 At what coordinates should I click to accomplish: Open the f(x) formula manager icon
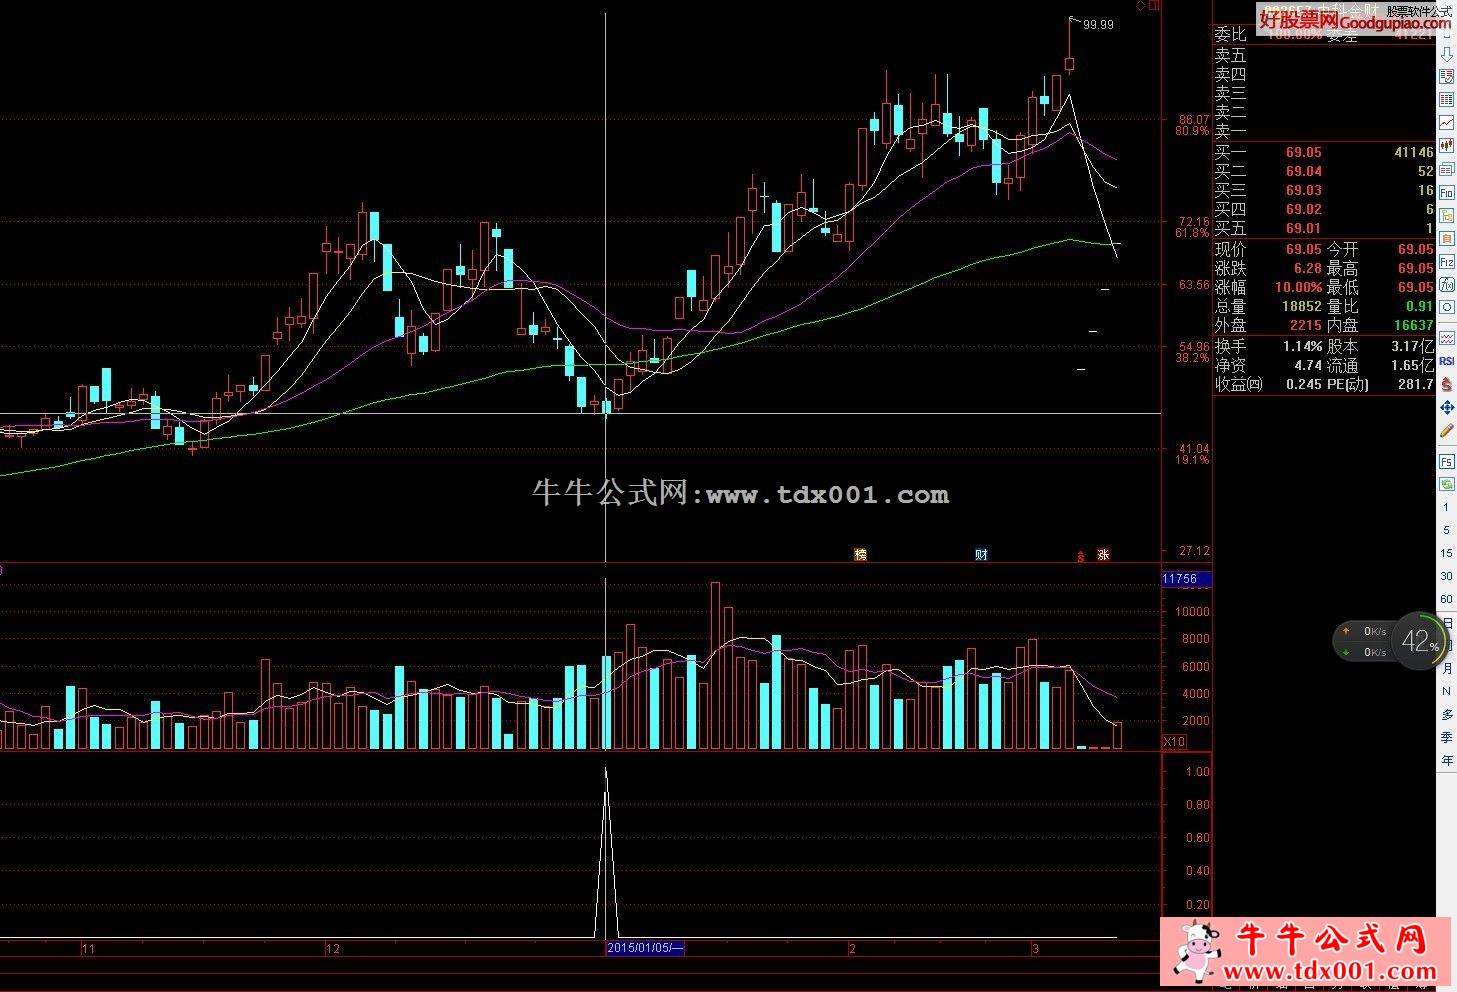[x=1447, y=284]
